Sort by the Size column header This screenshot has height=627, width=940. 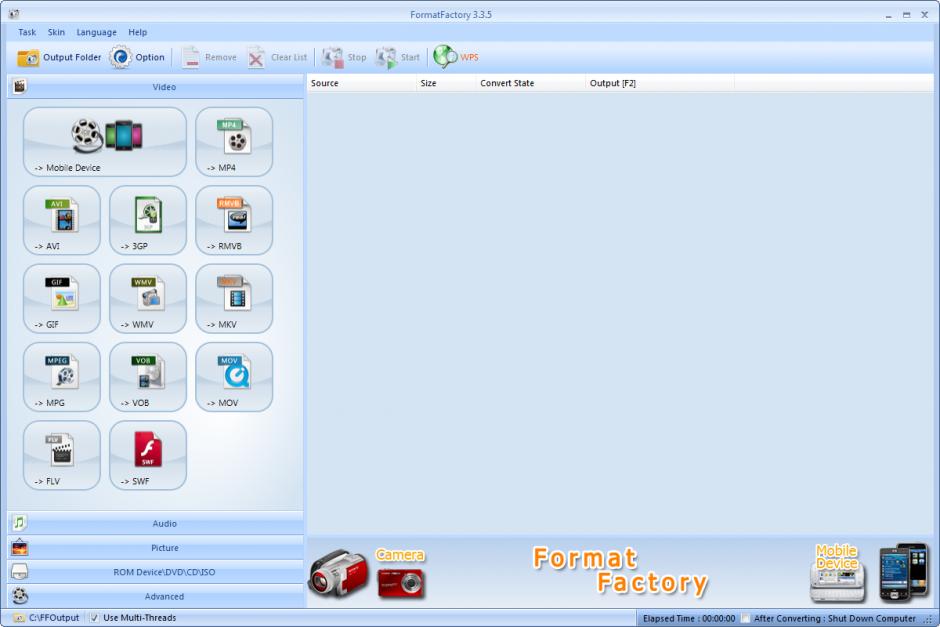[446, 83]
